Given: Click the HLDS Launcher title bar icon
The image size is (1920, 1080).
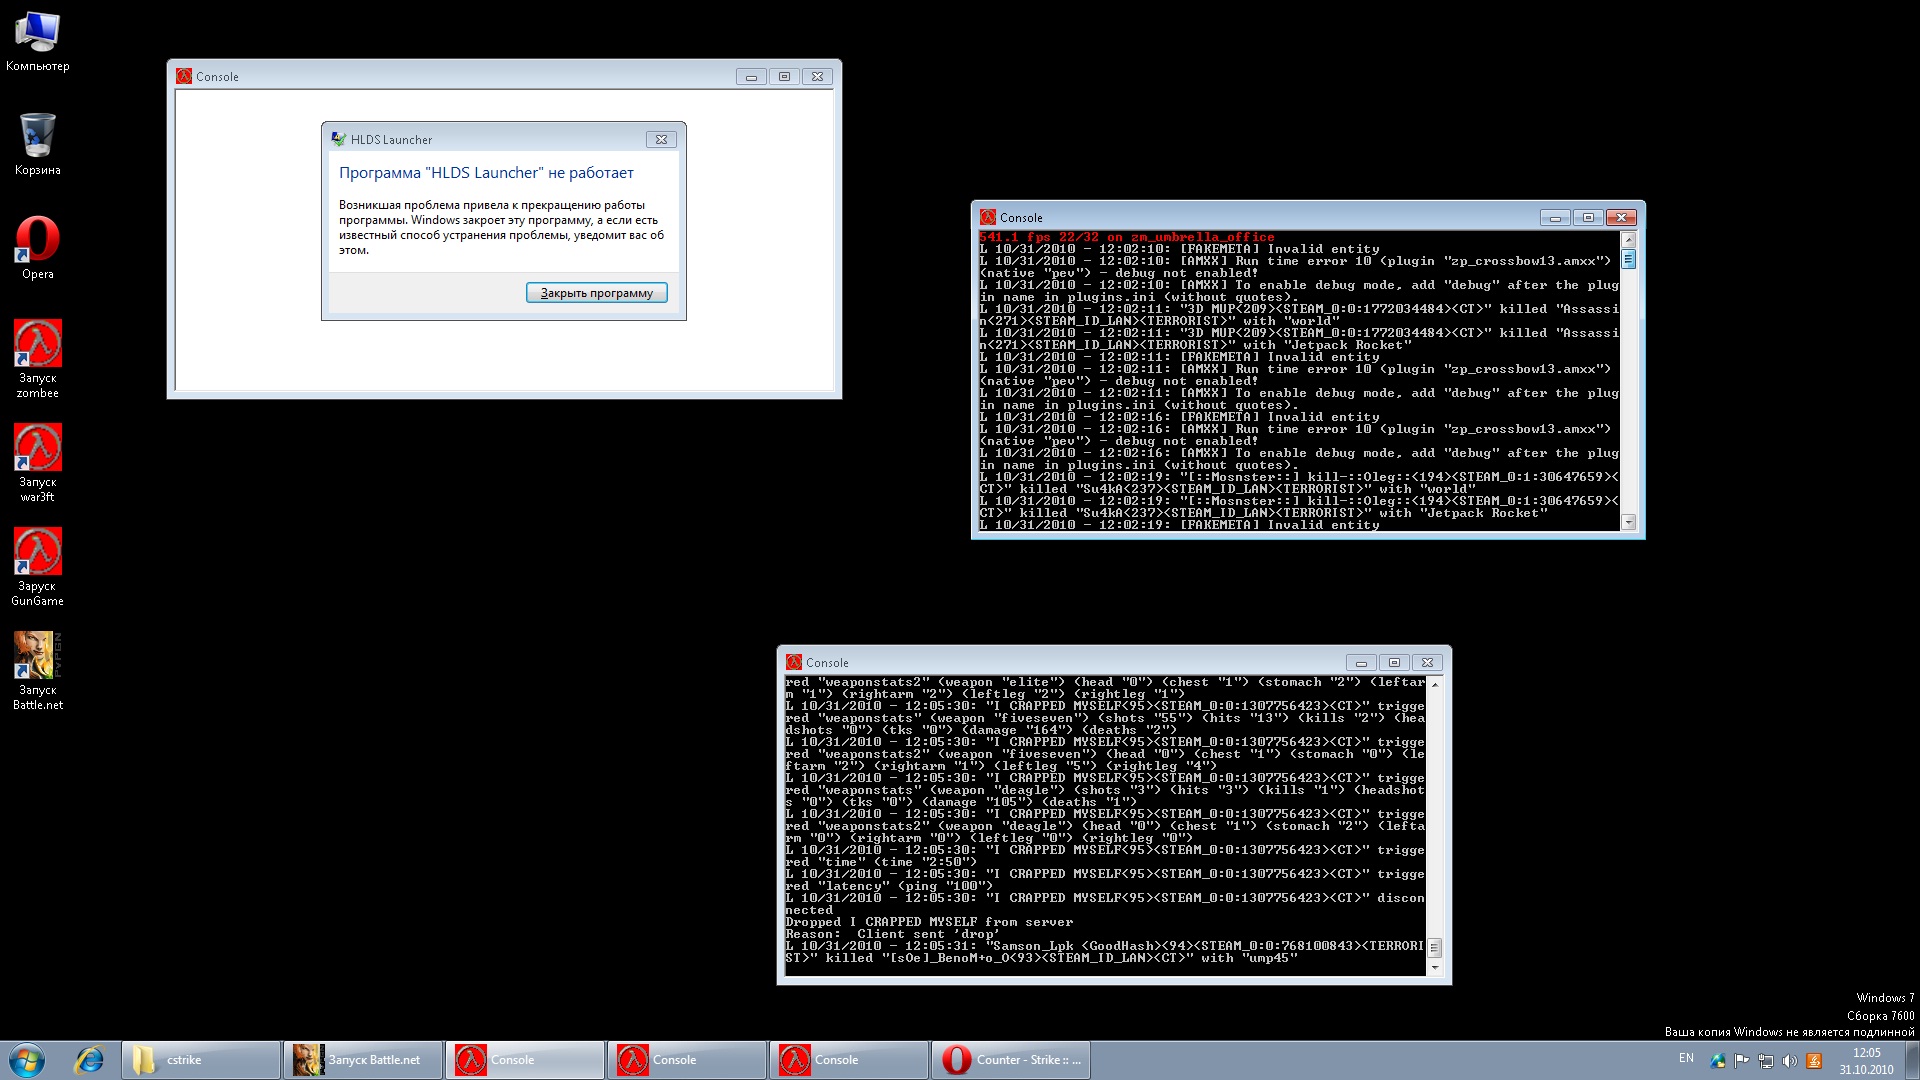Looking at the screenshot, I should (339, 140).
